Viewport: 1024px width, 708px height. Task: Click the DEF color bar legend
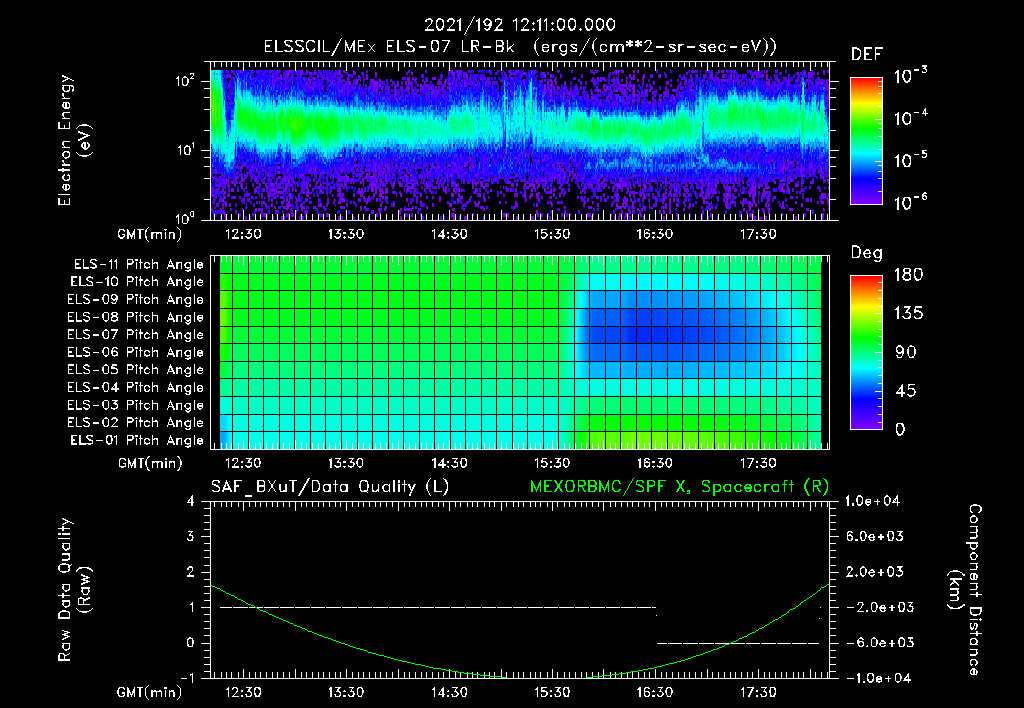(866, 141)
